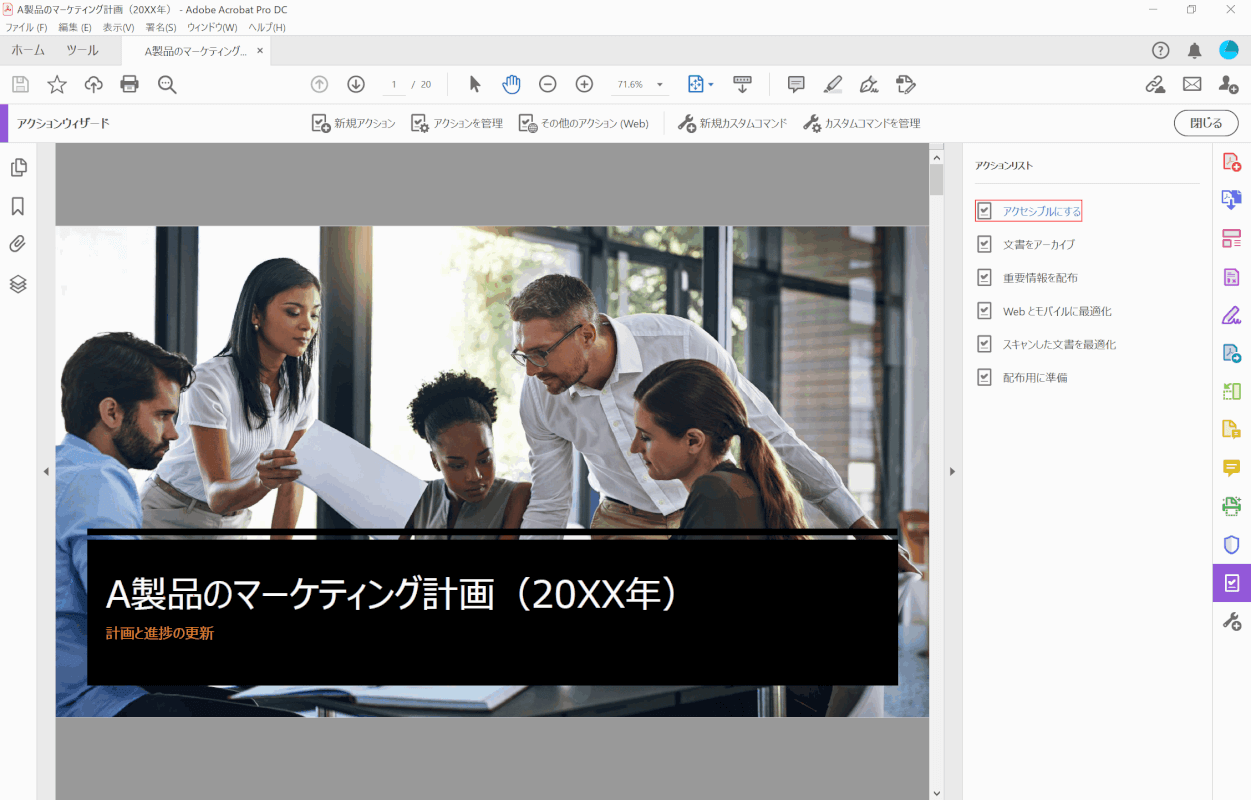
Task: Open the Layers side panel
Action: tap(17, 284)
